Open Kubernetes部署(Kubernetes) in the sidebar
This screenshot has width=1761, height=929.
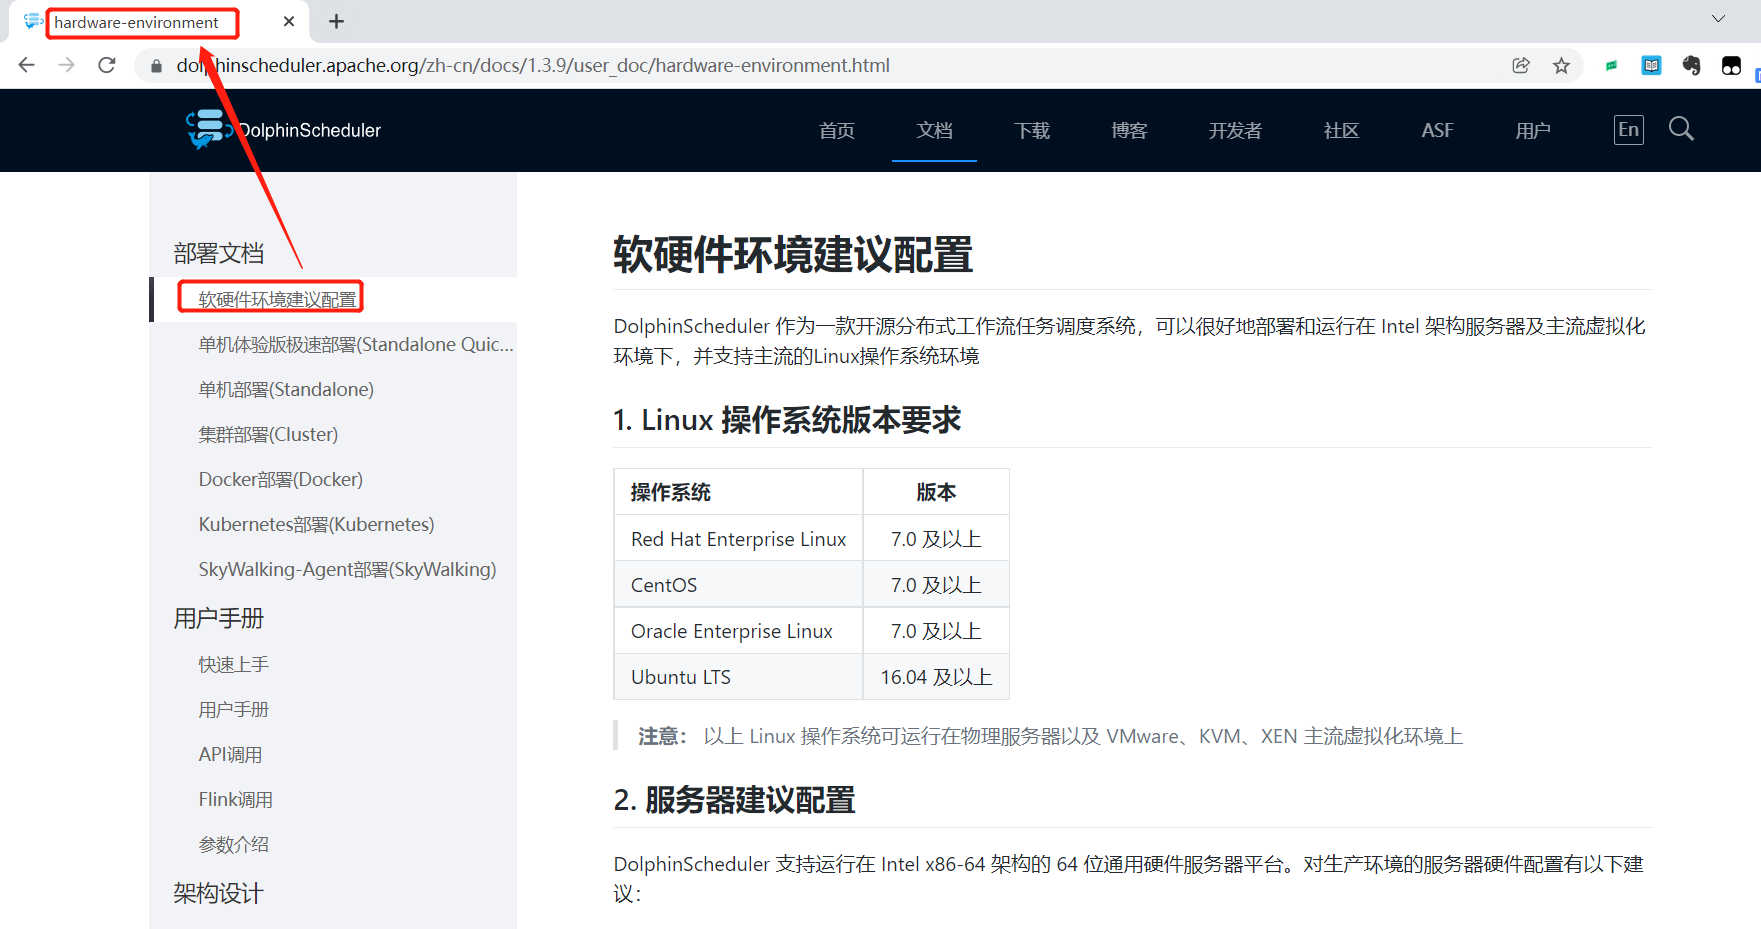[x=316, y=525]
